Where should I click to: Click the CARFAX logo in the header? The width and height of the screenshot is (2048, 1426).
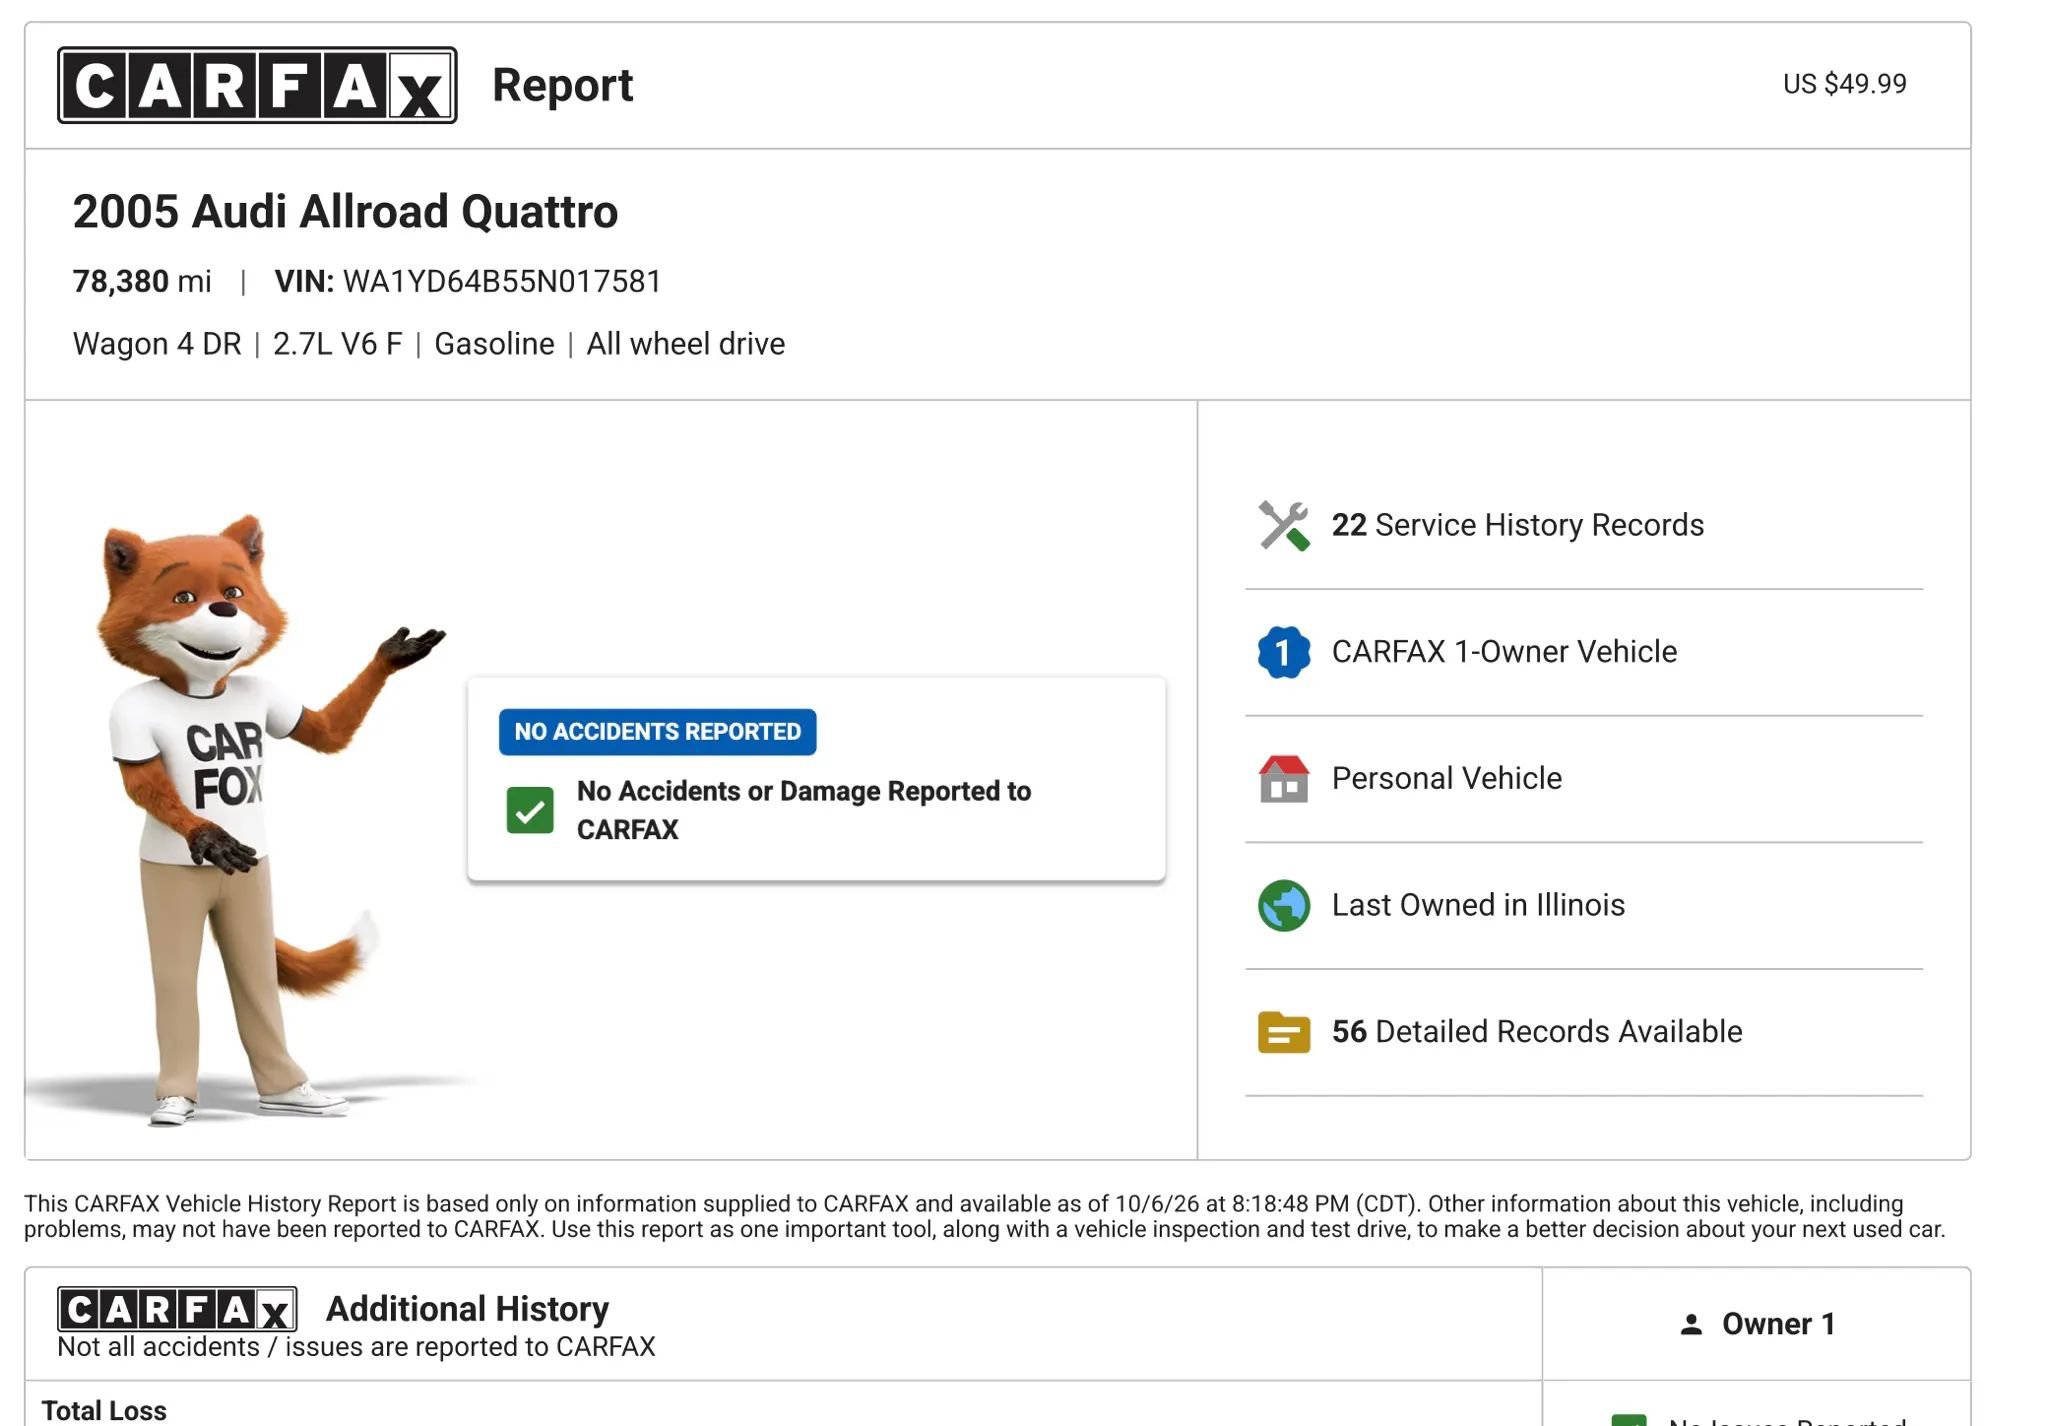pyautogui.click(x=257, y=85)
